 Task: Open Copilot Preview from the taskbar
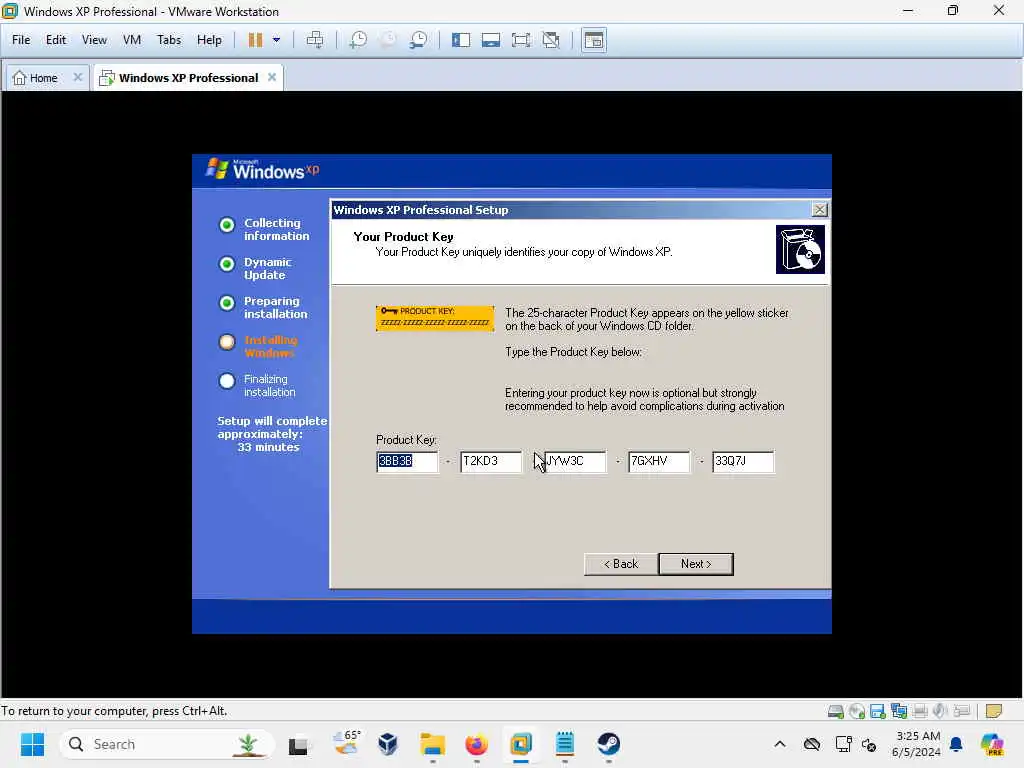coord(993,744)
